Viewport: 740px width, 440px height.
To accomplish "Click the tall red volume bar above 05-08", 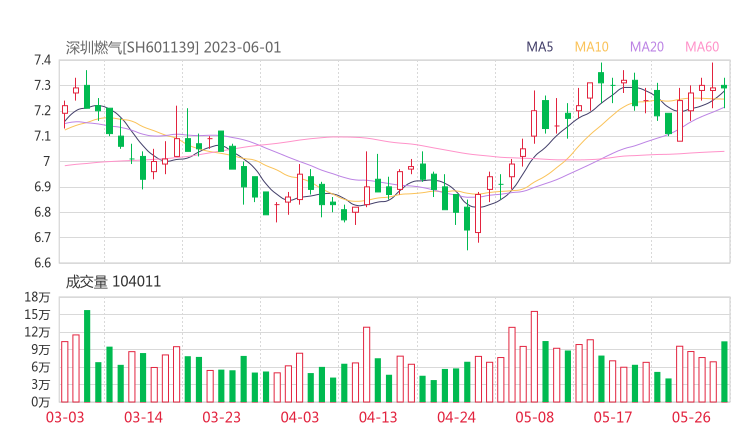I will (x=534, y=356).
